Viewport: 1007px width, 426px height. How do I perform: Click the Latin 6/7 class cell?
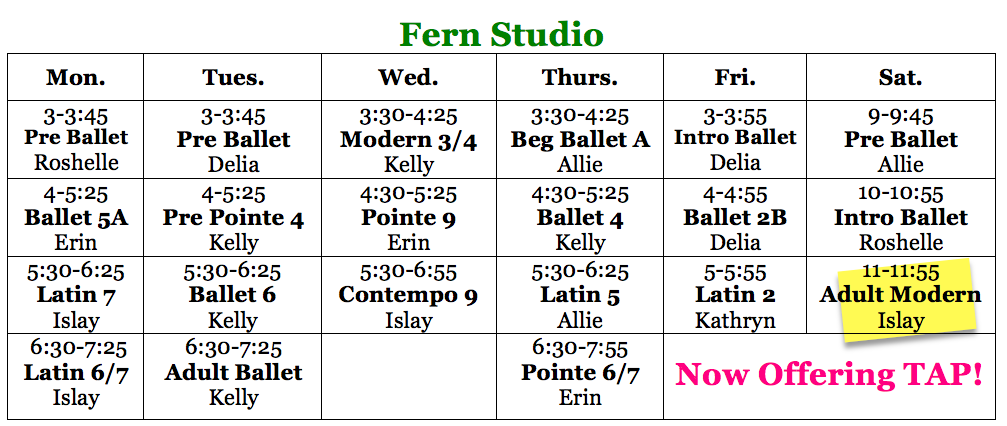click(75, 373)
